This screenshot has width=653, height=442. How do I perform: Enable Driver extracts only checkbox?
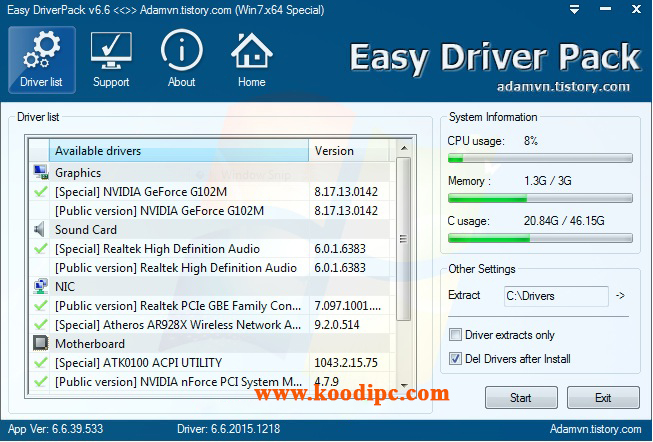[x=455, y=335]
